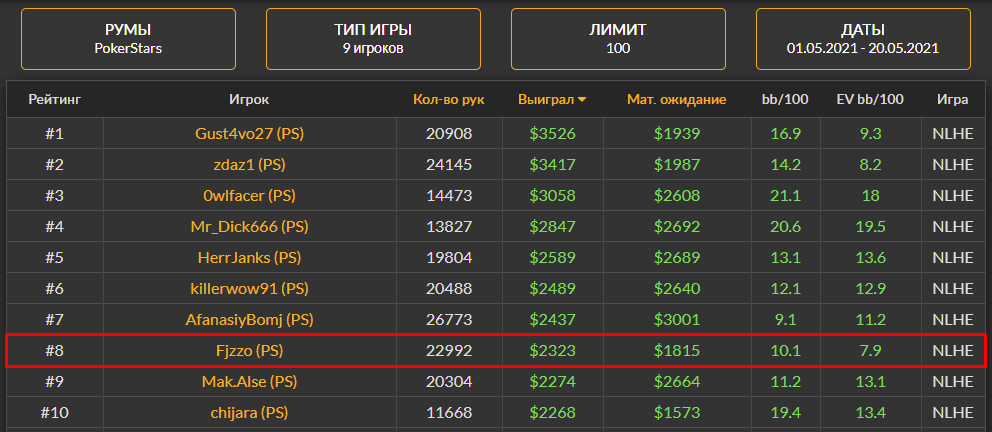Viewport: 992px width, 432px height.
Task: Click expectation value $1573
Action: [x=677, y=412]
